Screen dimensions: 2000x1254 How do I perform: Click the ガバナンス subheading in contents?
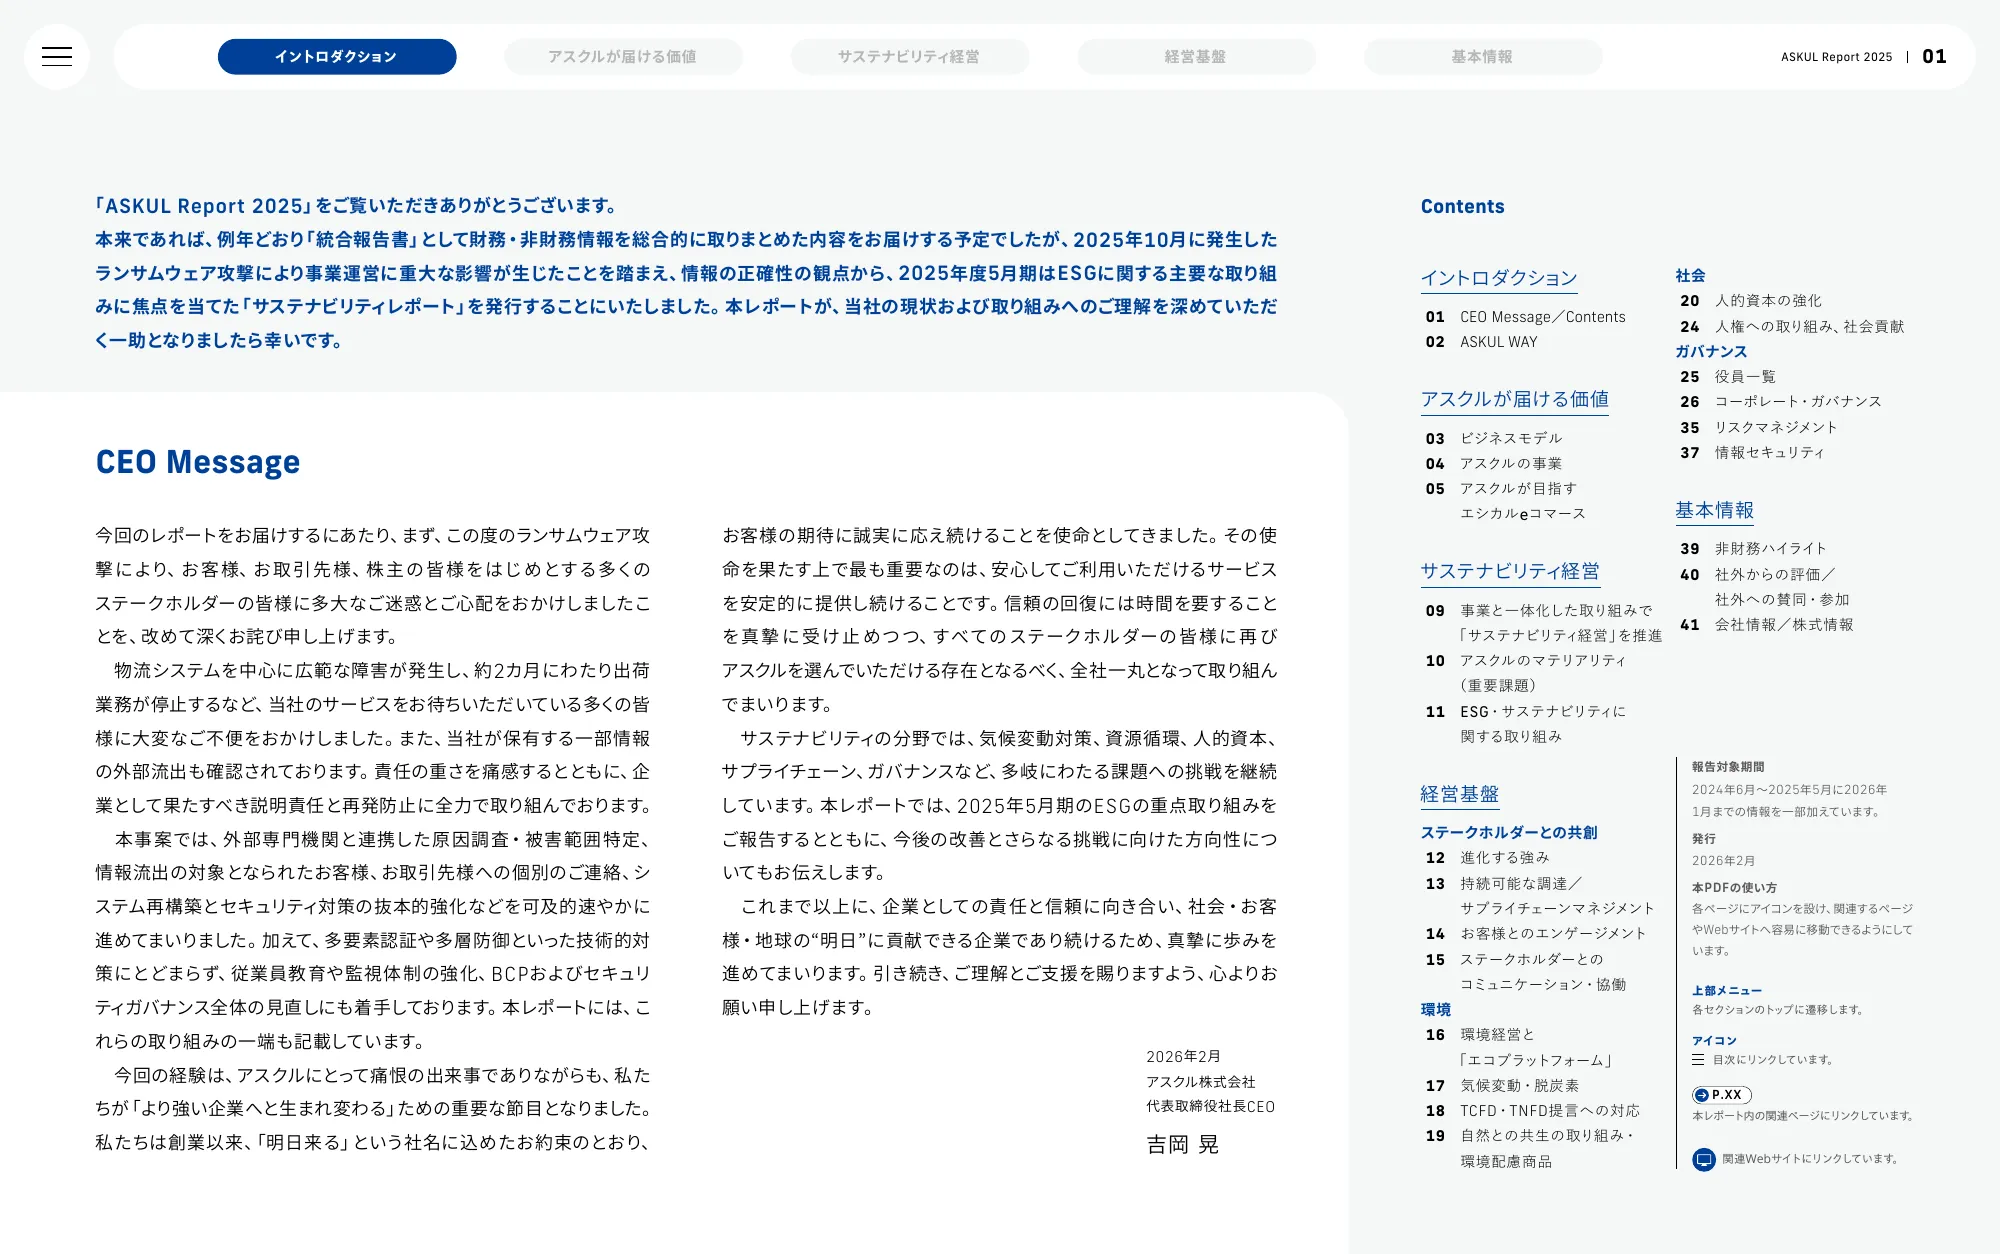(x=1712, y=352)
